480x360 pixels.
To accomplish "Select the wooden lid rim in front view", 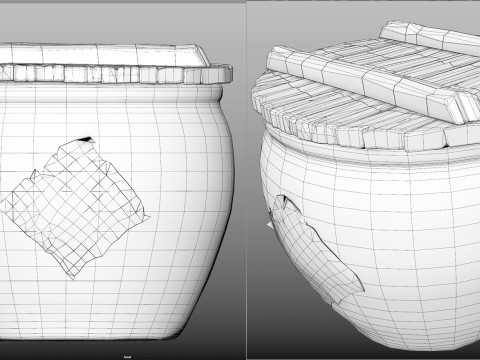I will tap(116, 74).
